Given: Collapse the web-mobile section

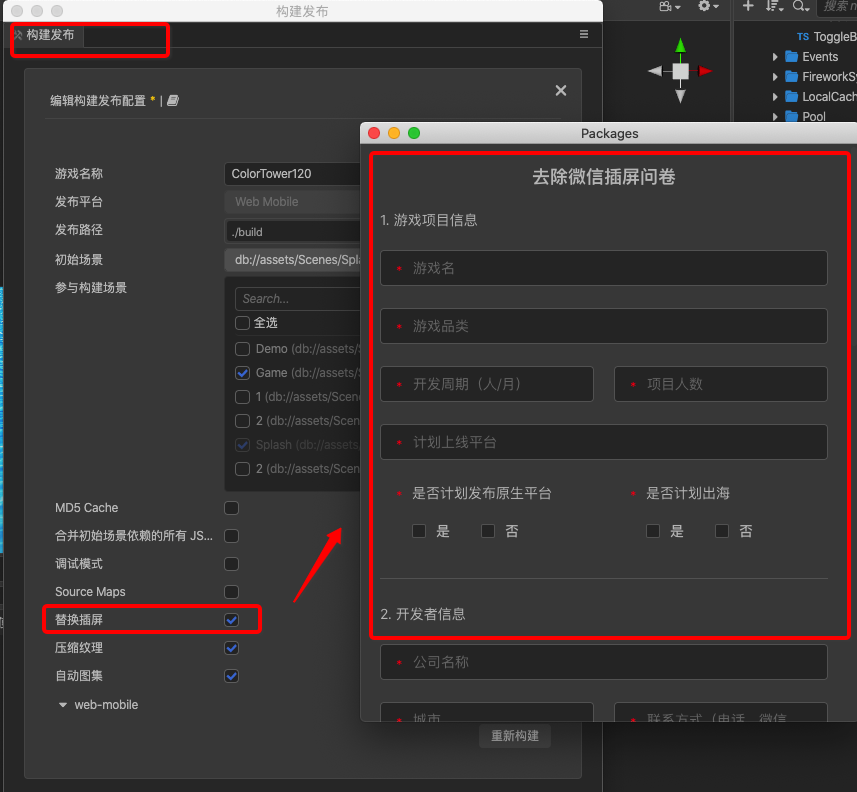Looking at the screenshot, I should pyautogui.click(x=63, y=705).
